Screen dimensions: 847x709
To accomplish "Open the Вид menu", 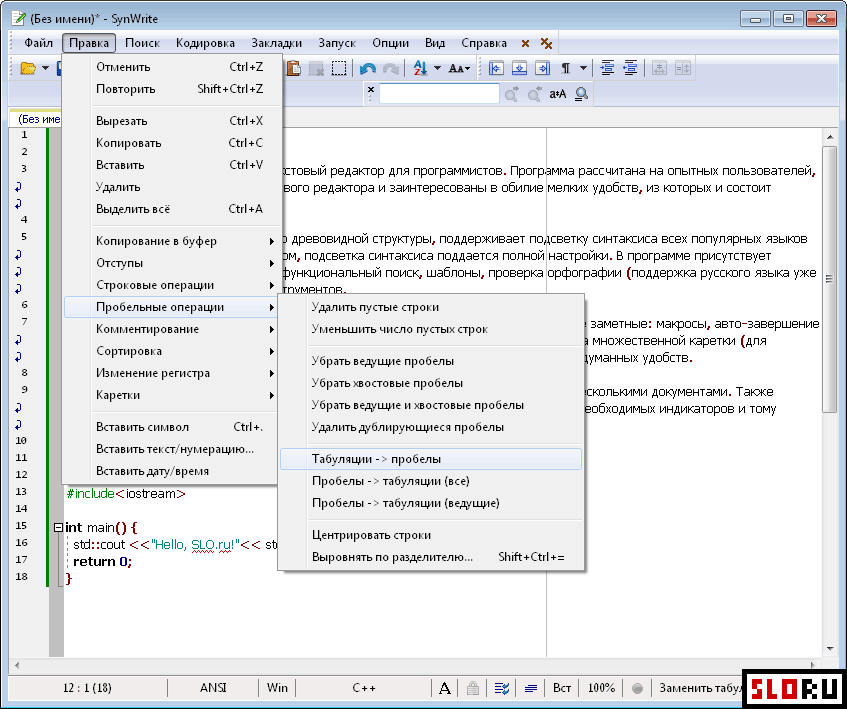I will pyautogui.click(x=435, y=43).
